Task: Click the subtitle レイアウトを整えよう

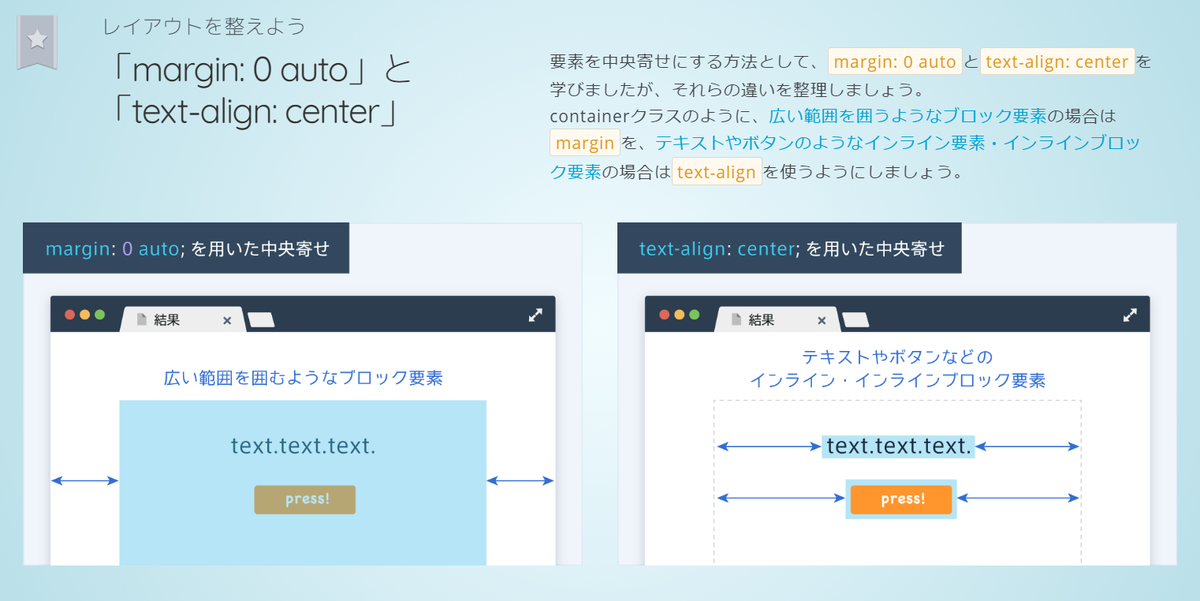Action: coord(204,26)
